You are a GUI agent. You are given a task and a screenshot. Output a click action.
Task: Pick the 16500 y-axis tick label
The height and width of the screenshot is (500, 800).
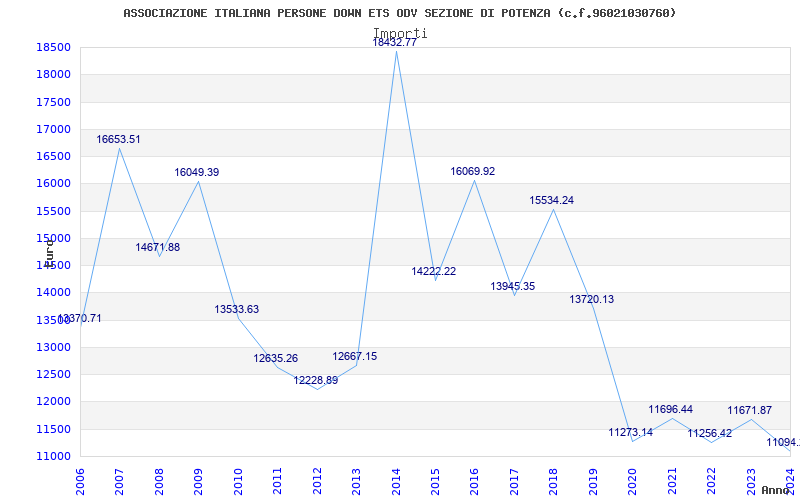click(x=53, y=157)
